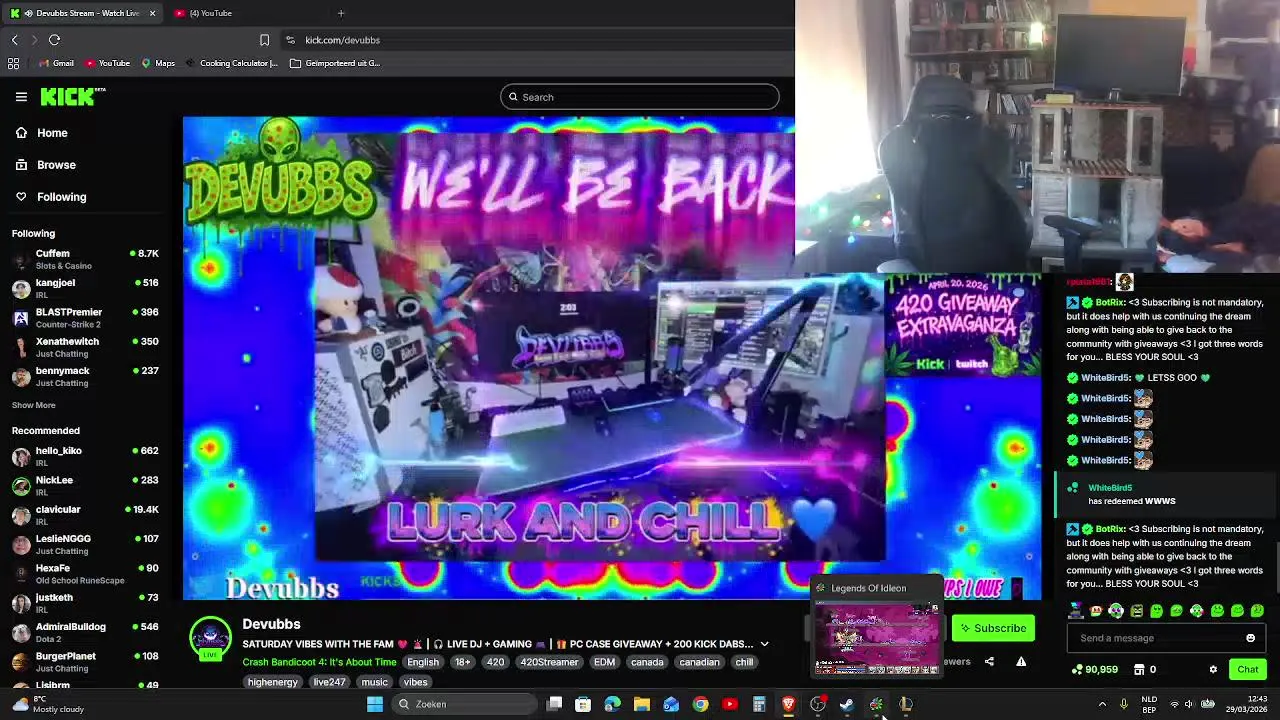Reload the page with the refresh icon
Image resolution: width=1280 pixels, height=720 pixels.
coord(55,40)
